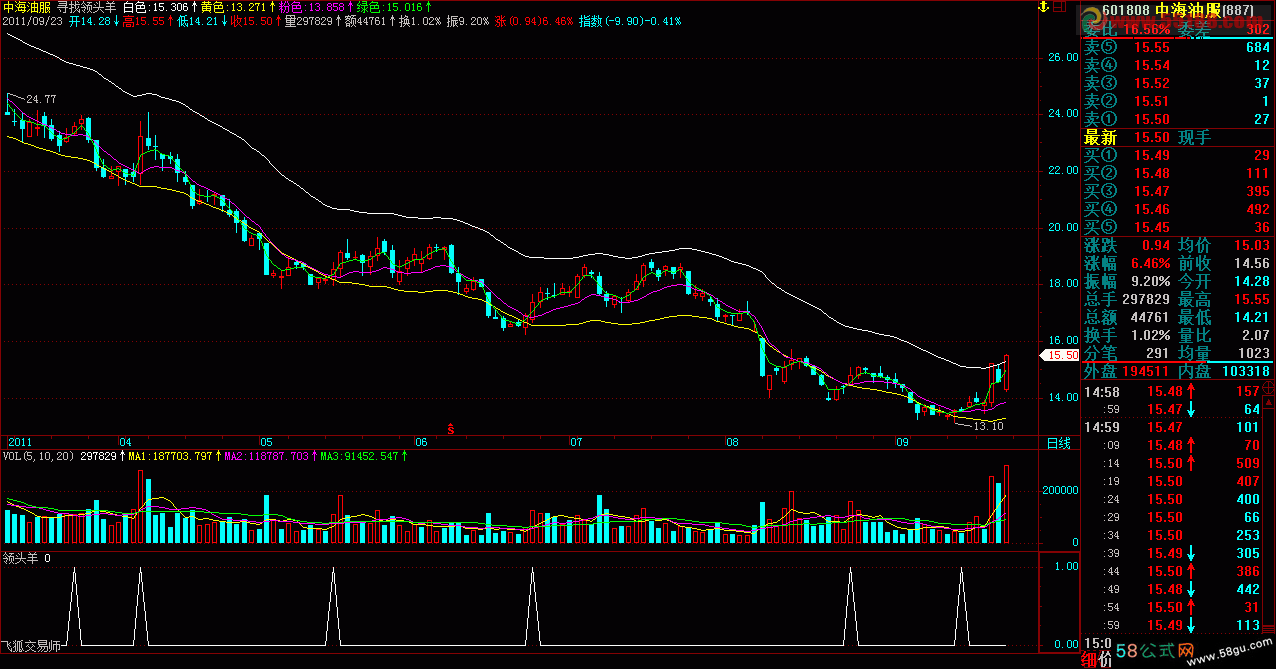Click the 寻找领头羊 indicator name
Image resolution: width=1276 pixels, height=669 pixels.
click(x=88, y=7)
